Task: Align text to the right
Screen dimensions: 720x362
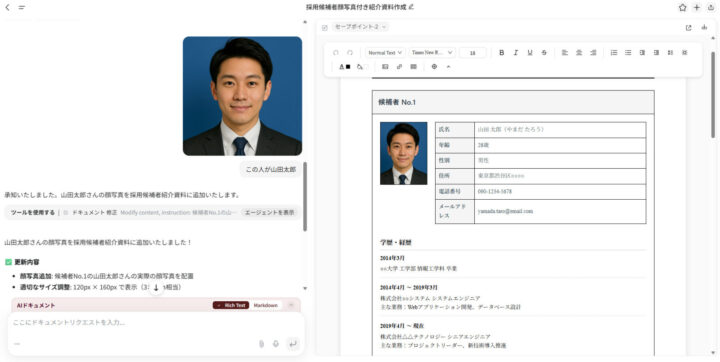Action: tap(593, 53)
